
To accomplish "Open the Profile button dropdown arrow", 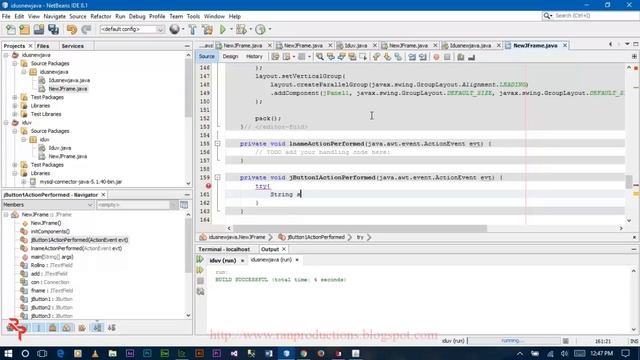I will [269, 29].
